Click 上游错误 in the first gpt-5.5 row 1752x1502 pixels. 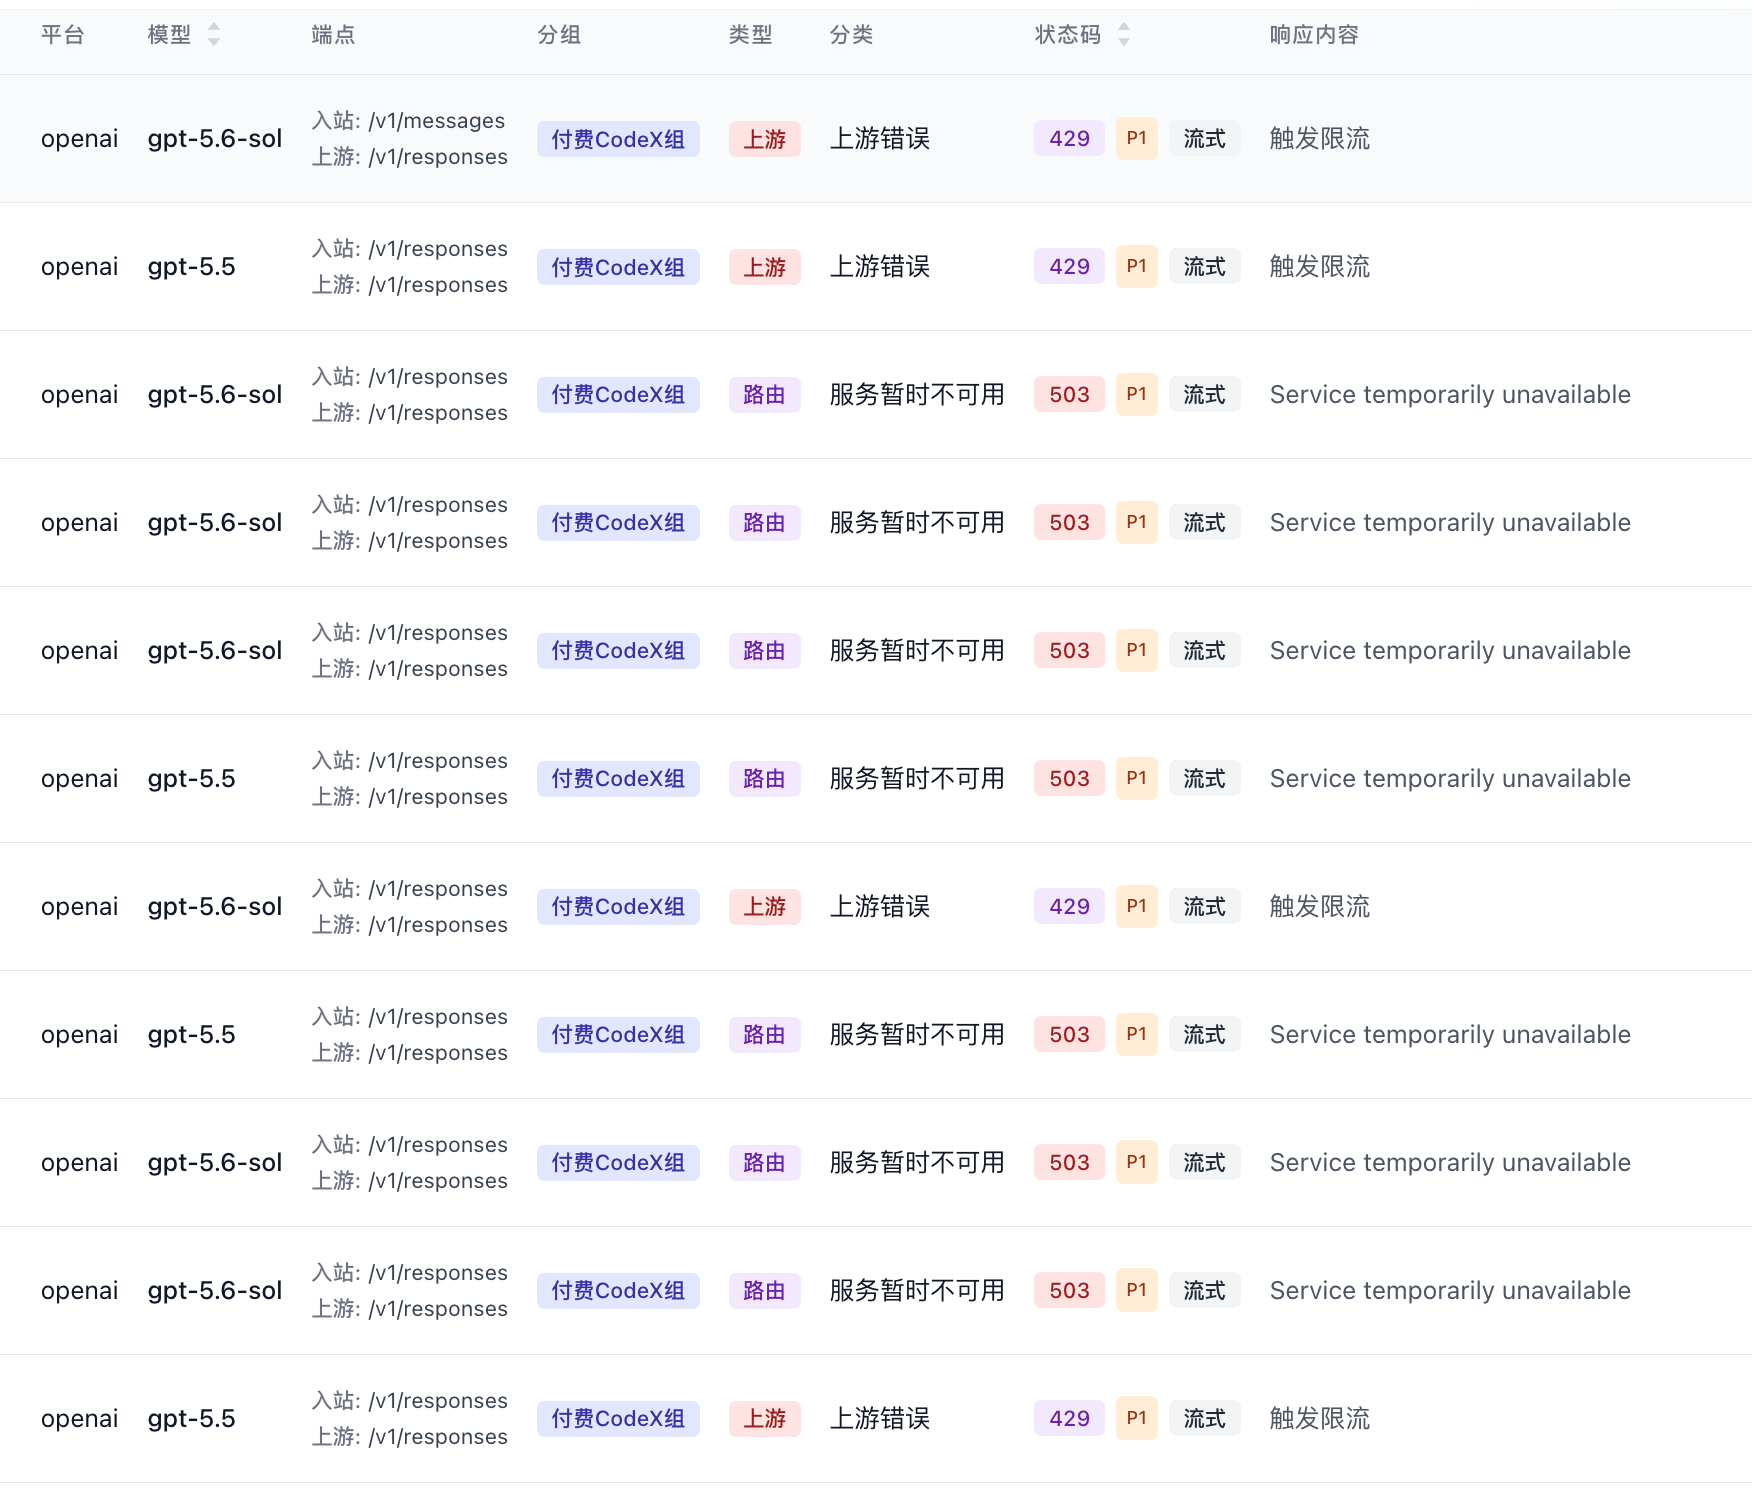880,267
